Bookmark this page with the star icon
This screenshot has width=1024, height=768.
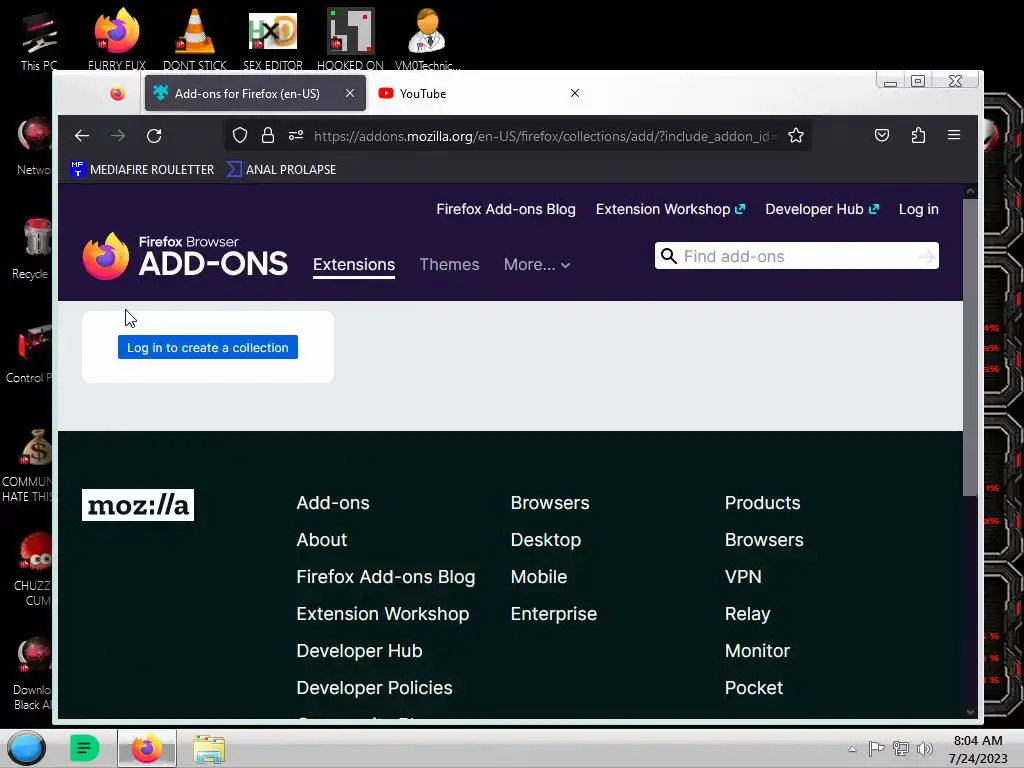click(795, 135)
